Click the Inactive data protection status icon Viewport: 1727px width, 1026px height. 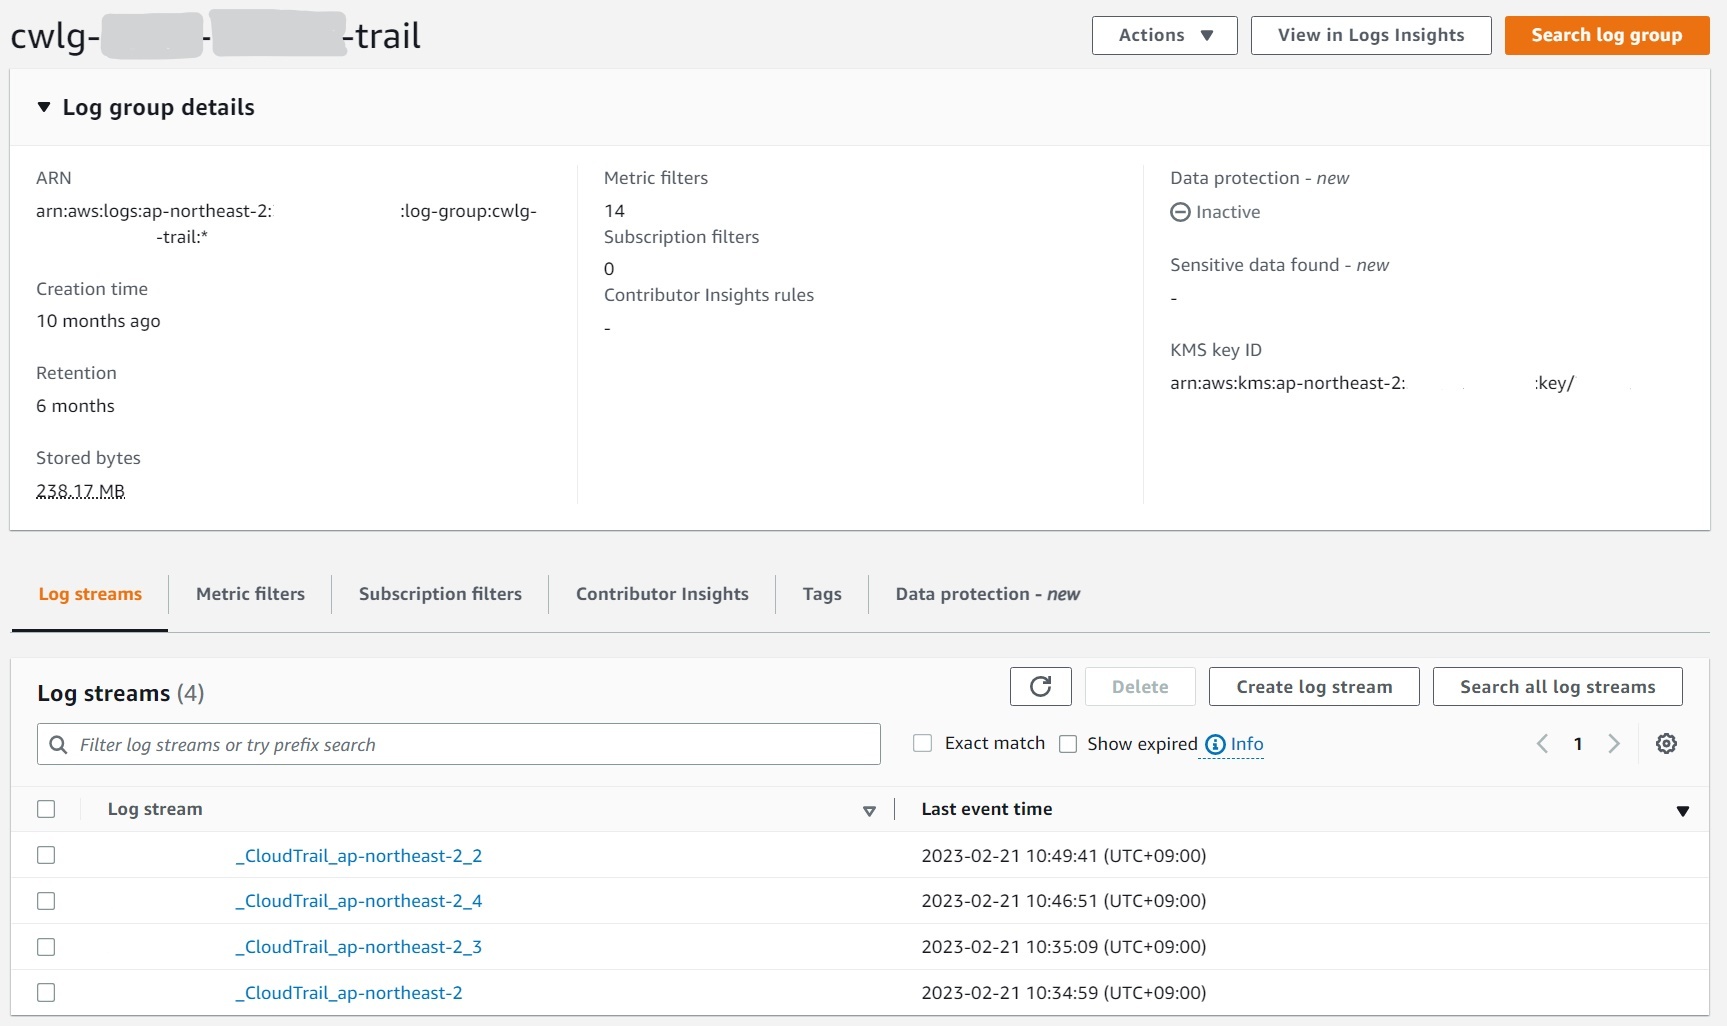pyautogui.click(x=1180, y=212)
